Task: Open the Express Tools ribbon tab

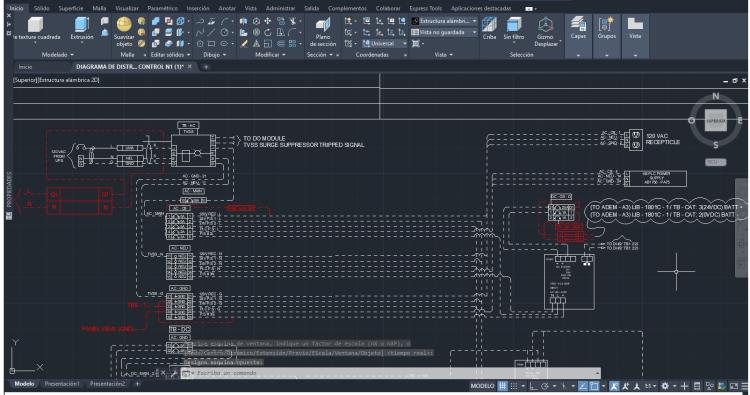Action: point(425,8)
